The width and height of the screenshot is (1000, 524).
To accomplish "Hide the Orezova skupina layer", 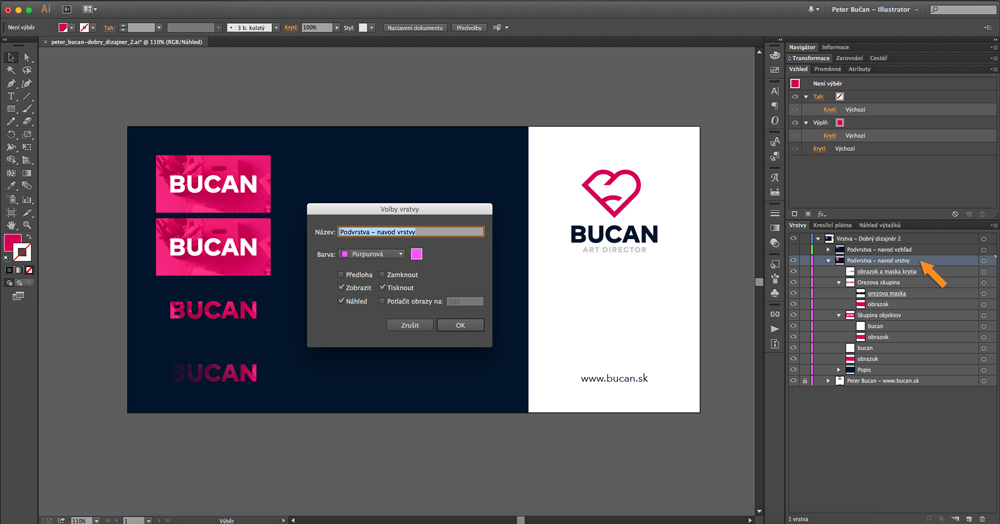I will pyautogui.click(x=794, y=282).
